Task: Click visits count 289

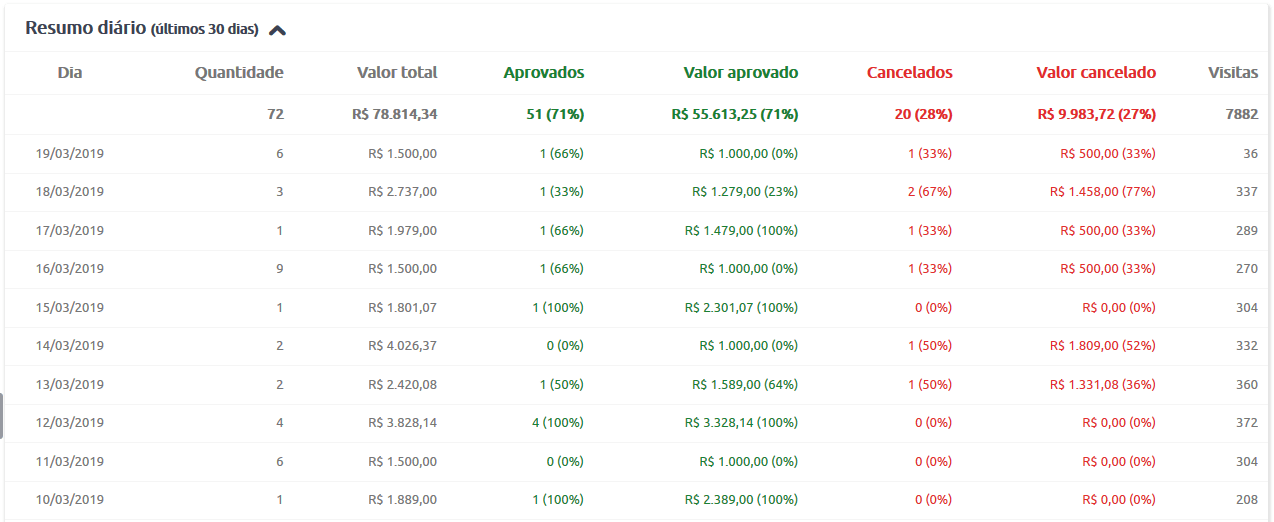Action: pos(1247,231)
